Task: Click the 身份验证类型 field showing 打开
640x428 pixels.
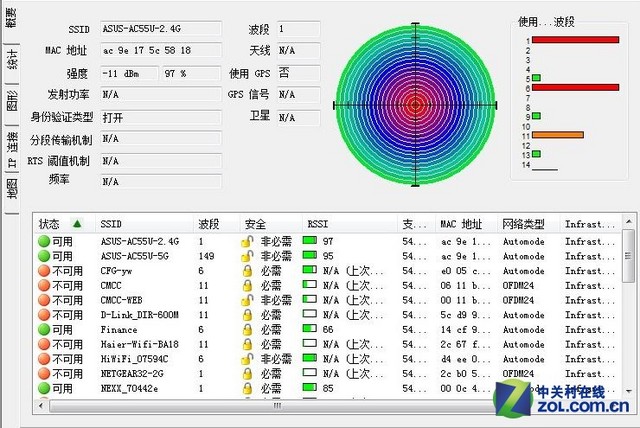Action: point(161,118)
